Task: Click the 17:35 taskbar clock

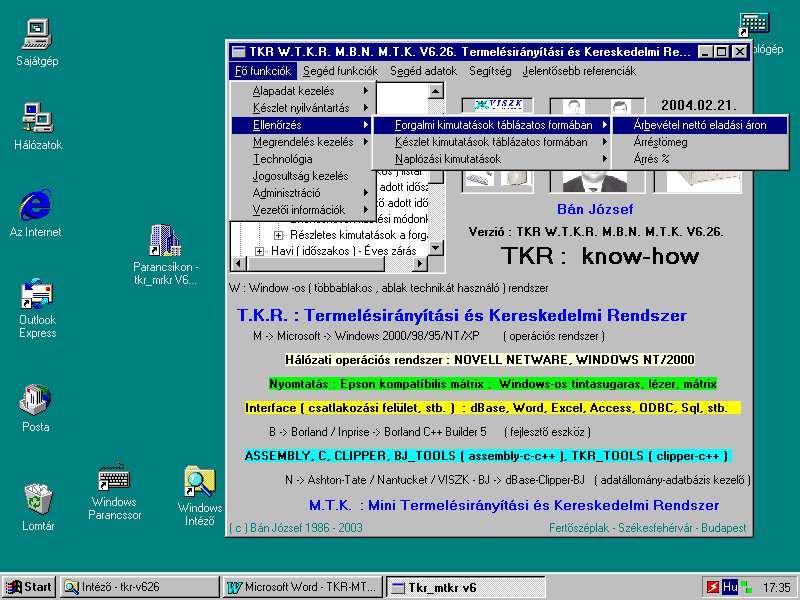Action: point(776,587)
